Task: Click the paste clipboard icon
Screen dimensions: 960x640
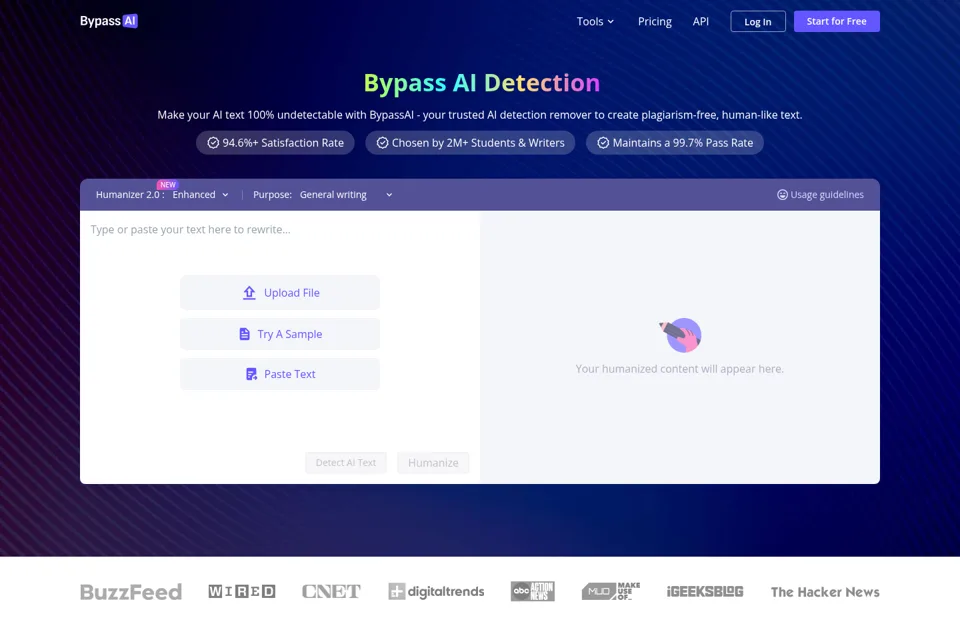Action: click(251, 374)
